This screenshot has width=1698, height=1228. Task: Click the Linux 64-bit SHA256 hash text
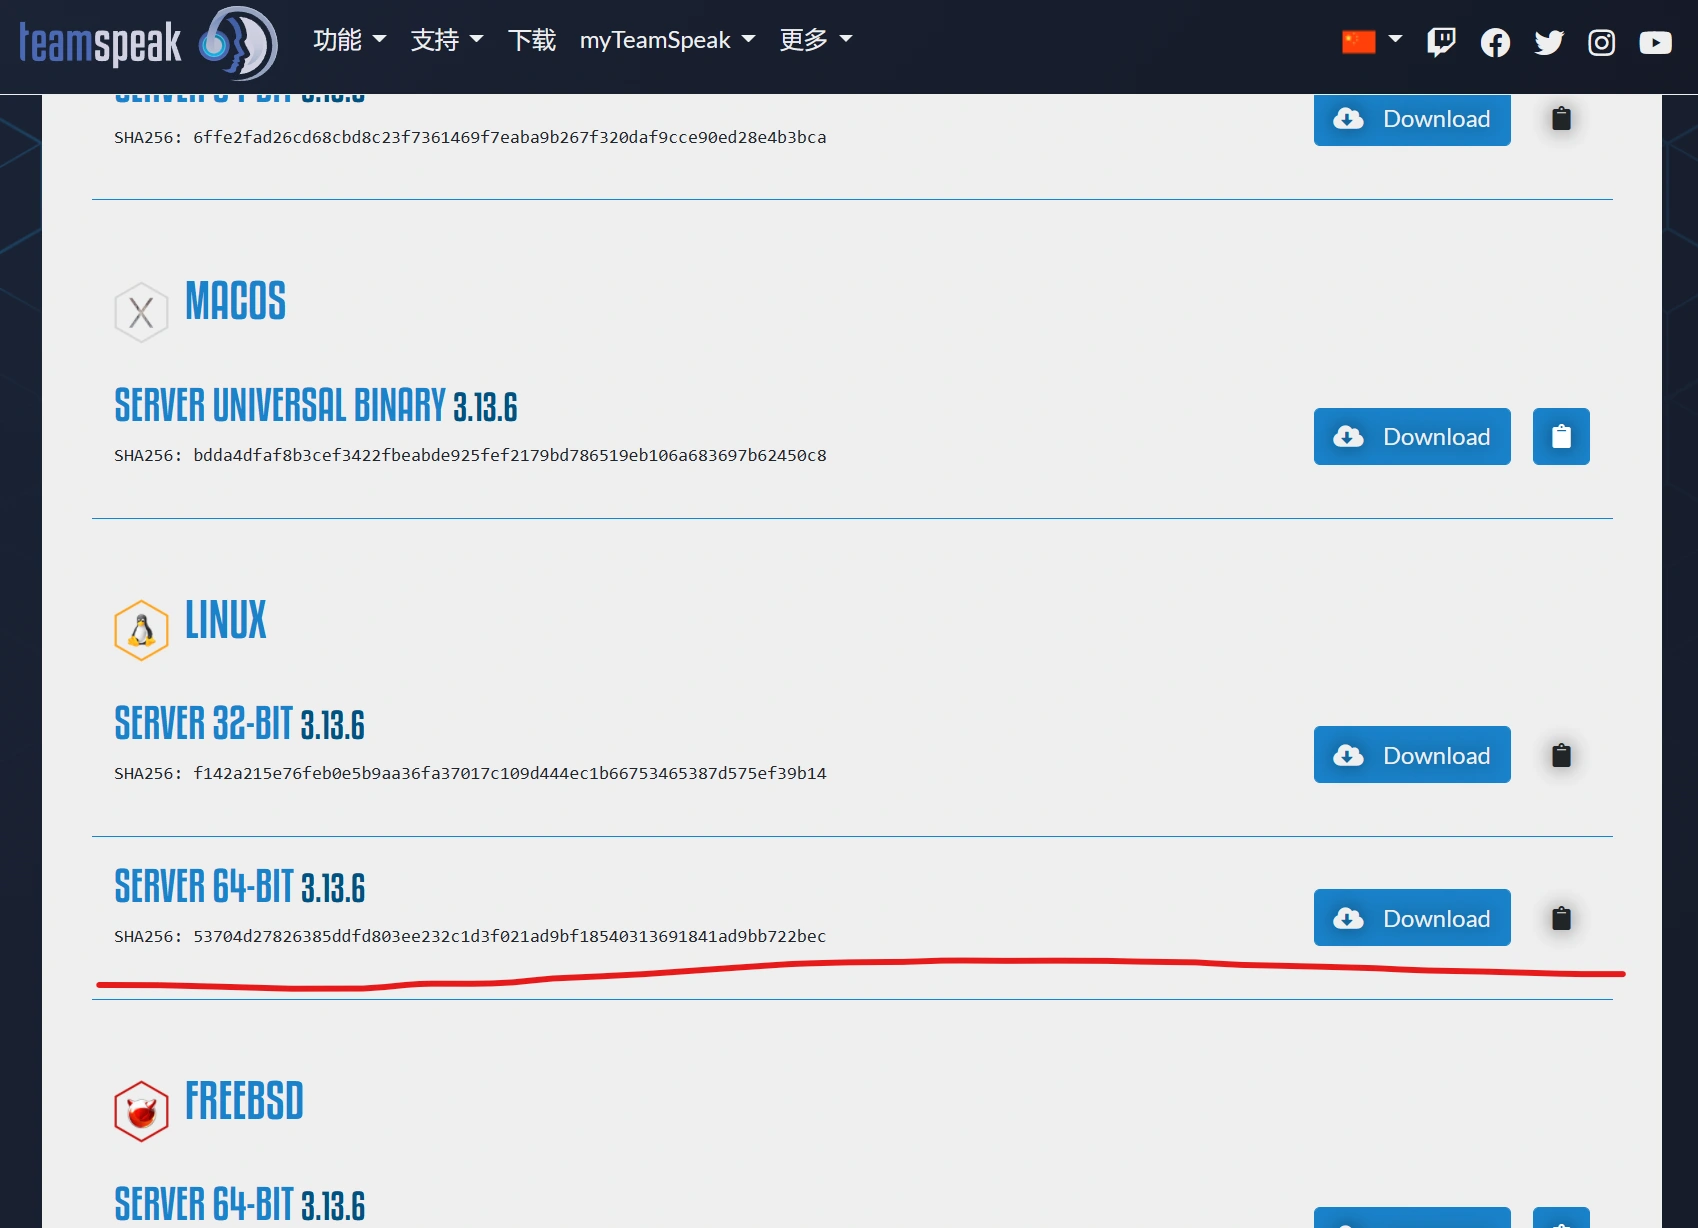[x=509, y=937]
